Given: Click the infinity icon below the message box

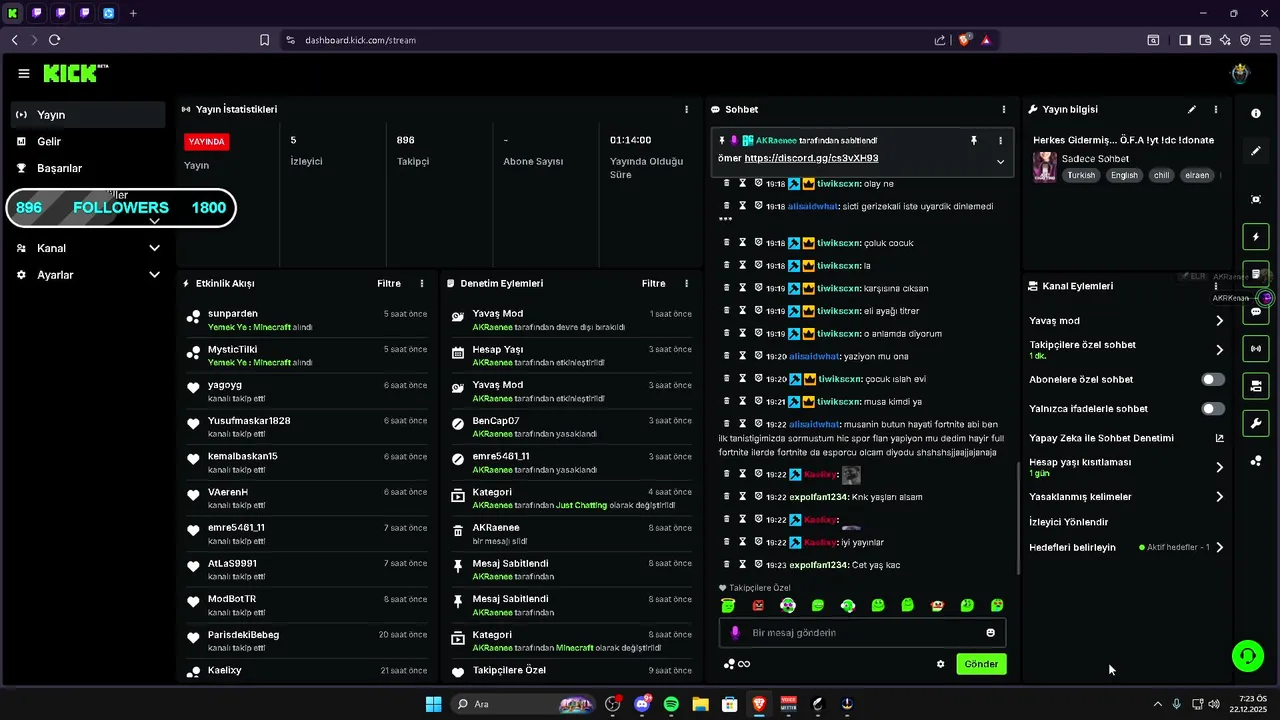Looking at the screenshot, I should [744, 664].
